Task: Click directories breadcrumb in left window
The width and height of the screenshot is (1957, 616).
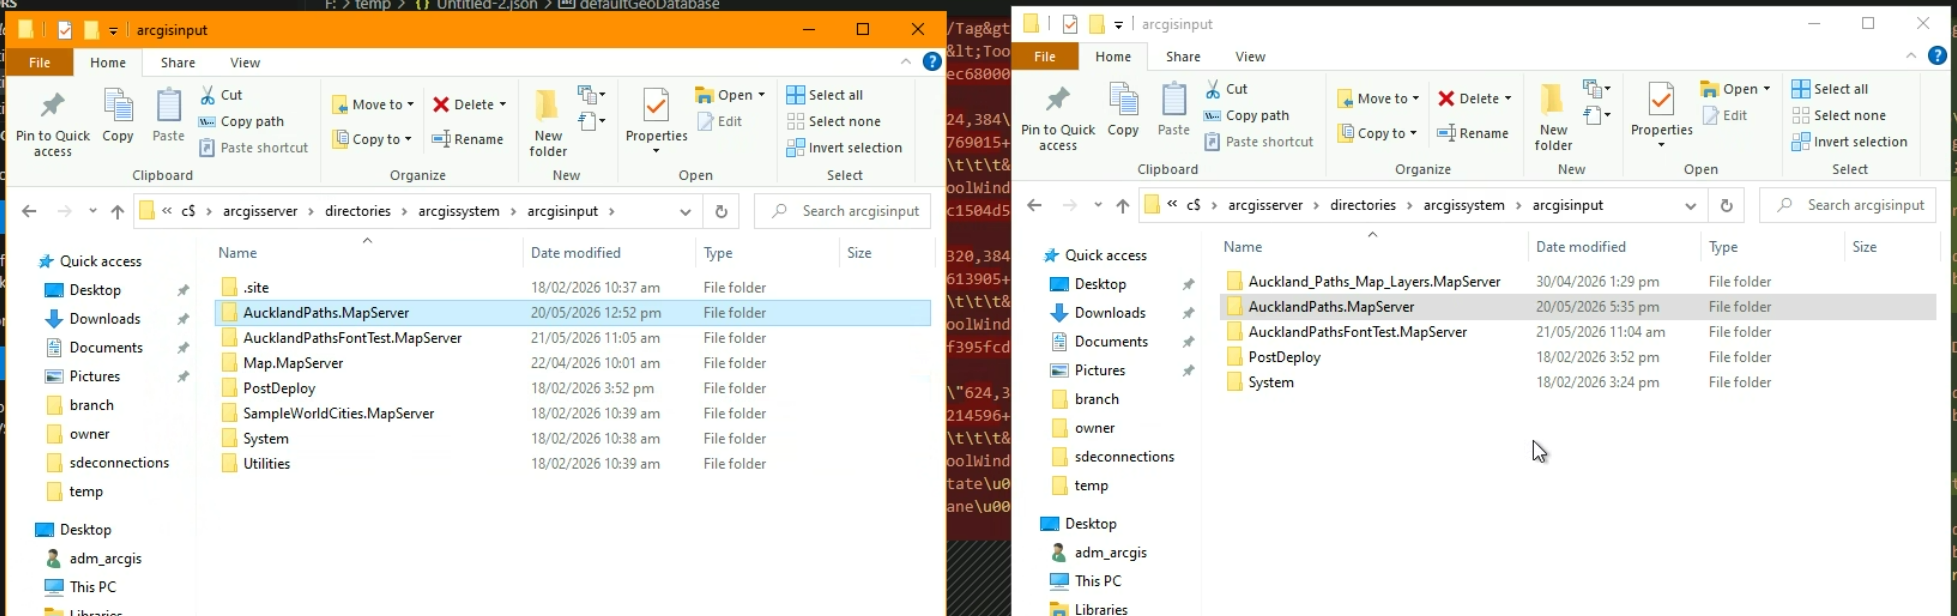Action: [358, 211]
